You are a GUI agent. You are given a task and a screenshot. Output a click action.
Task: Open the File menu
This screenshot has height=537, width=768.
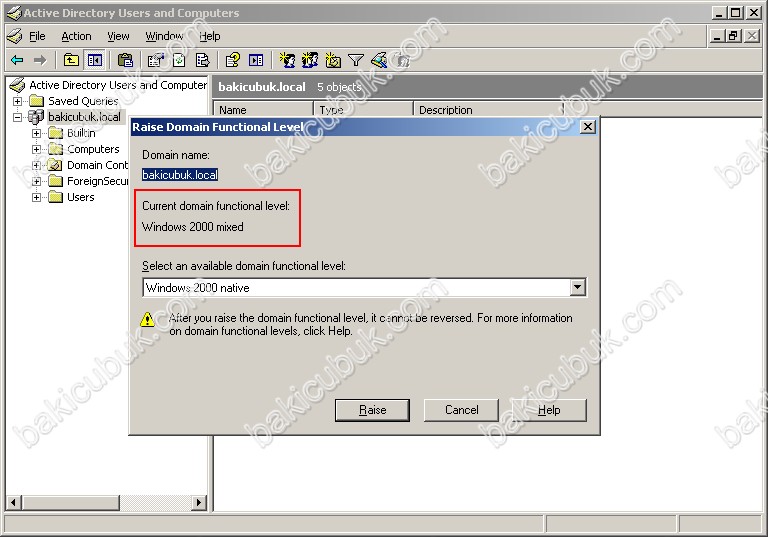(x=37, y=36)
